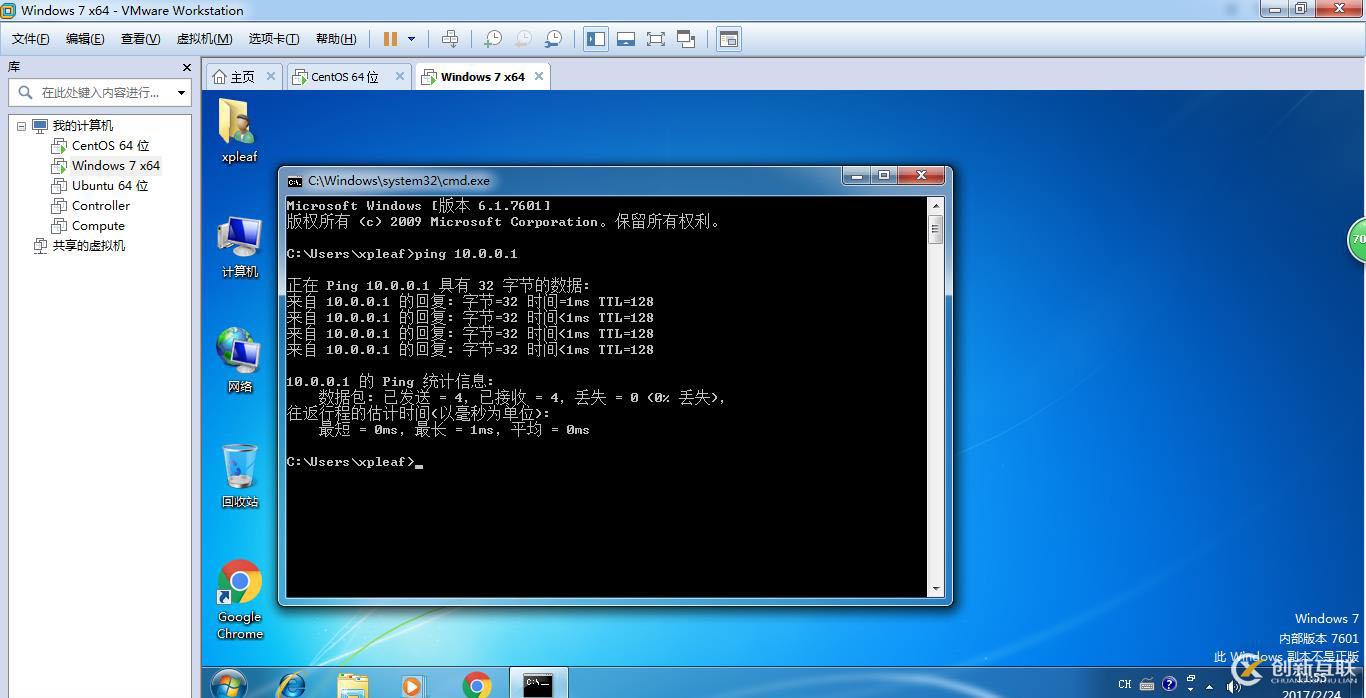This screenshot has height=698, width=1366.
Task: Open the Windows Start button
Action: click(229, 685)
